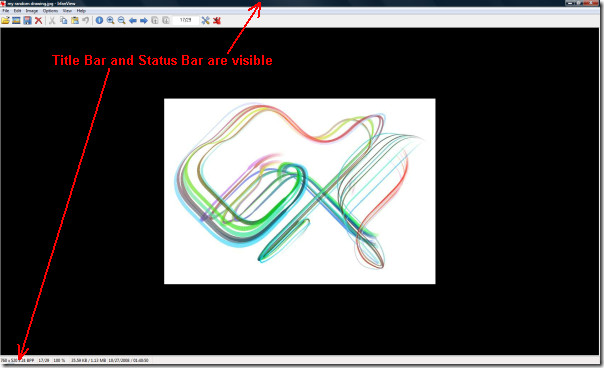Open the Help menu
Screen dimensions: 604x368
point(81,11)
